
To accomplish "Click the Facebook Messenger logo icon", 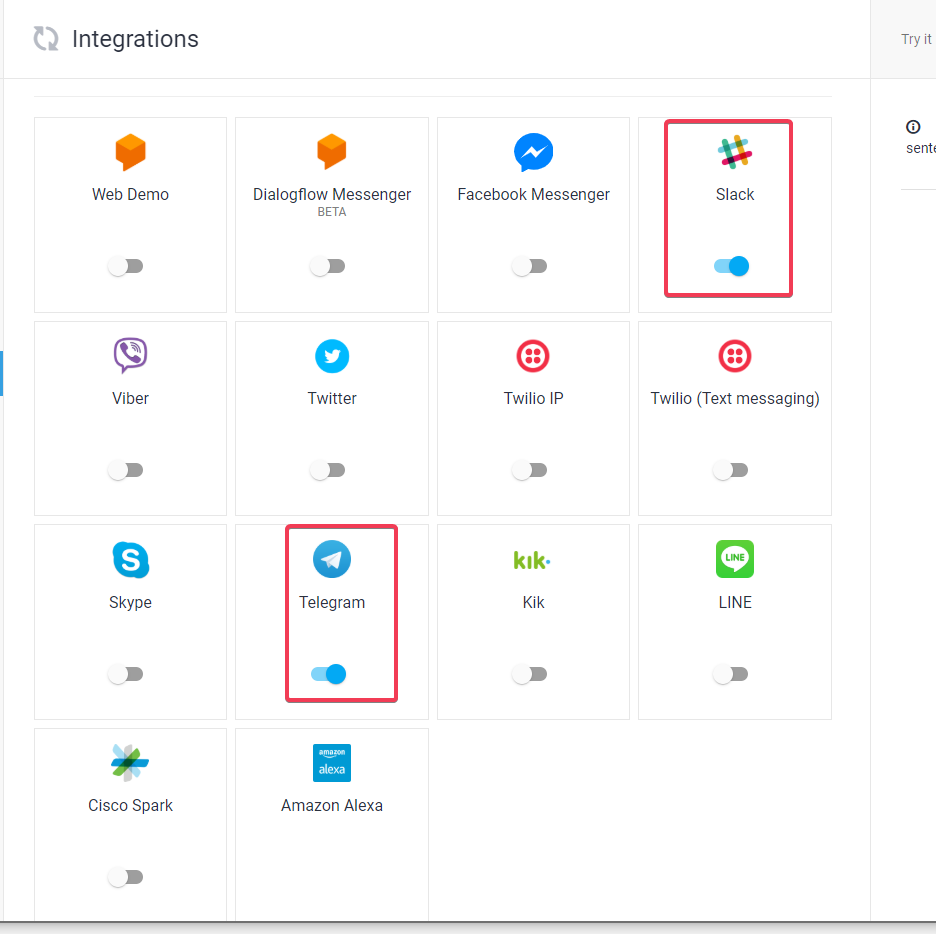I will [534, 152].
